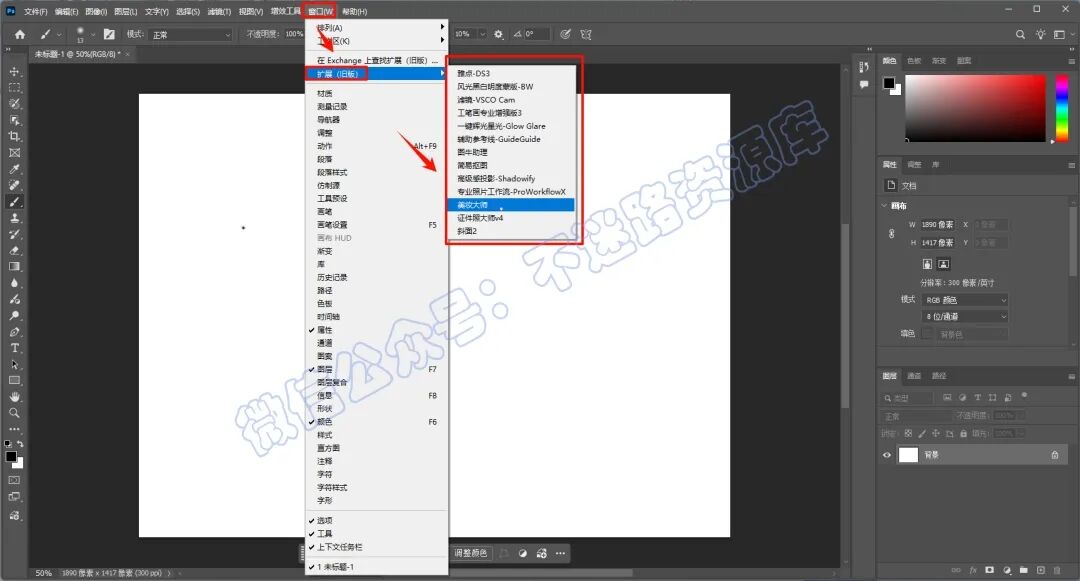Open the 文件(F) menu
The image size is (1080, 581).
click(36, 12)
